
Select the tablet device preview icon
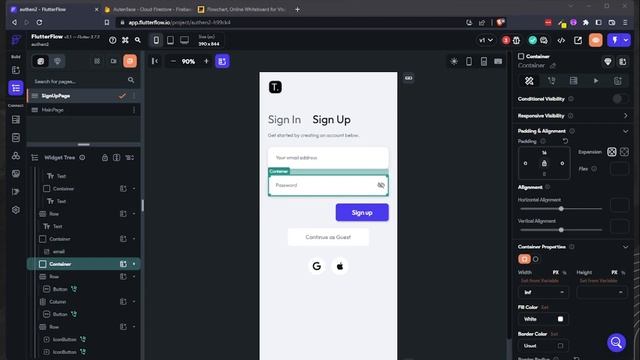170,40
